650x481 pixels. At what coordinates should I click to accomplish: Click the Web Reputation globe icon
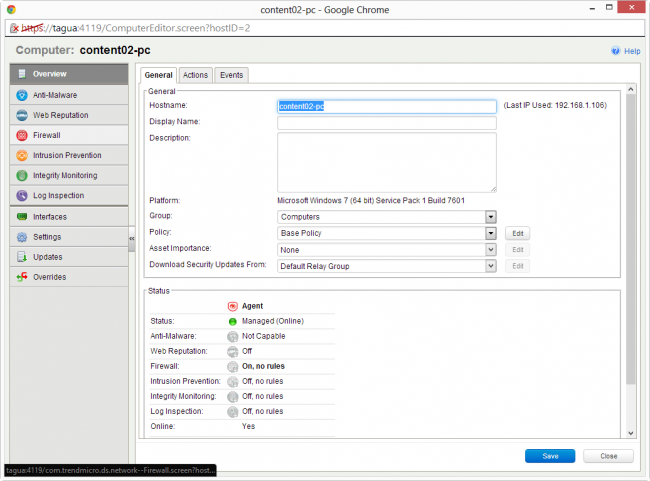click(22, 115)
